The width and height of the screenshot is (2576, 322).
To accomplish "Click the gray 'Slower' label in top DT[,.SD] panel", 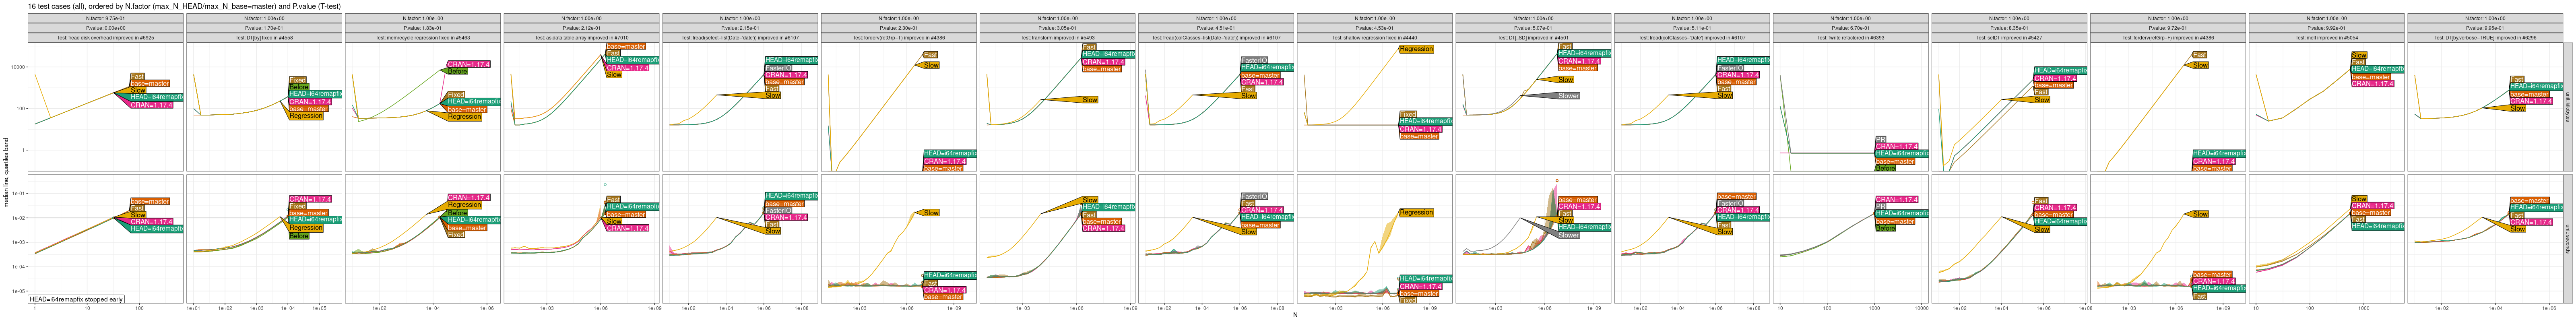I will pos(1568,96).
